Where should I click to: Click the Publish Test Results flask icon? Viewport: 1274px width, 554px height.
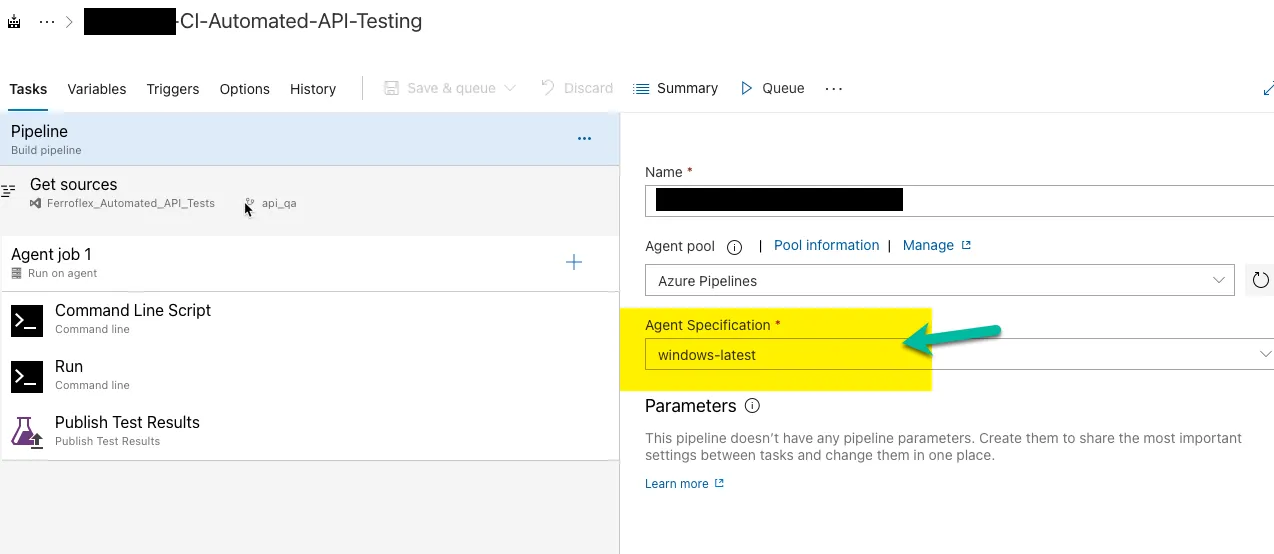pos(27,432)
